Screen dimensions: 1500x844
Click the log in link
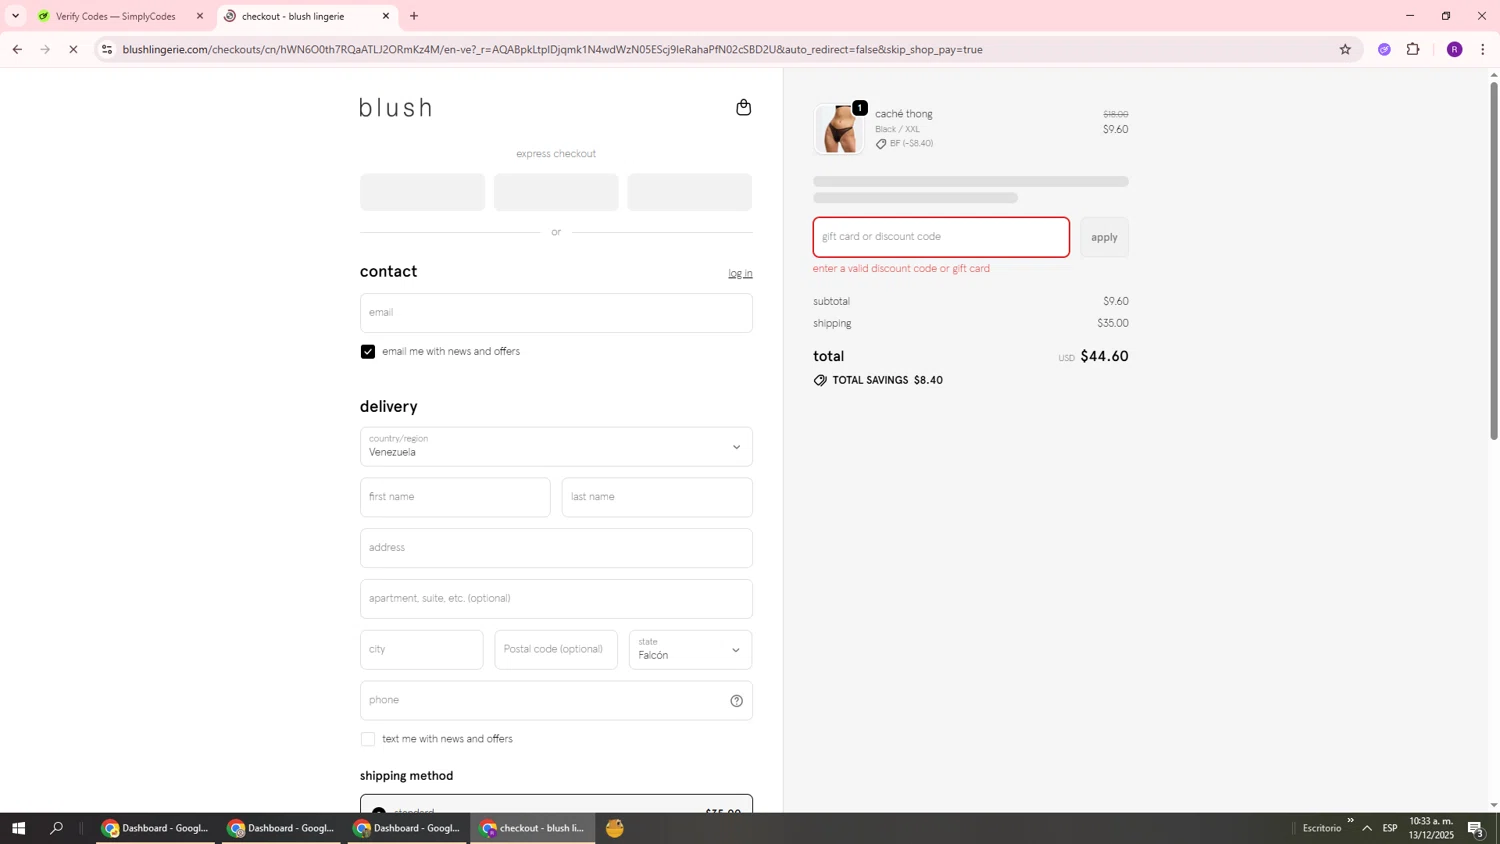(x=740, y=274)
